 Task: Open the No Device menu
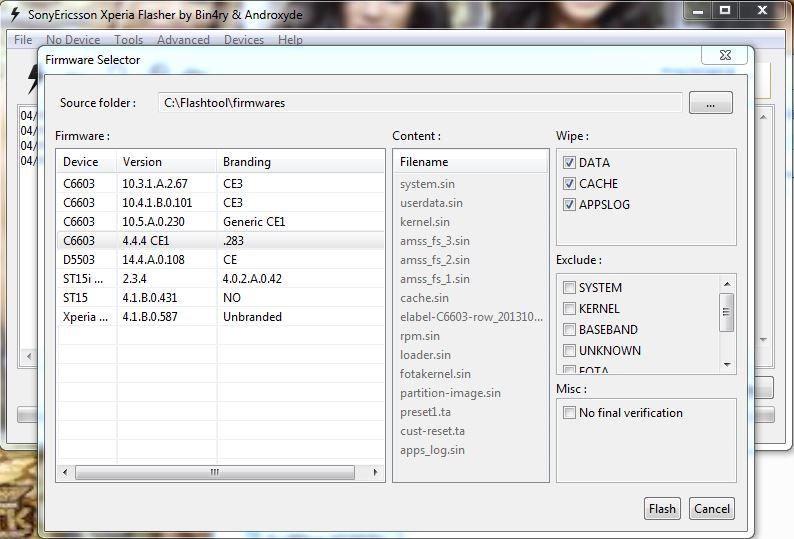click(73, 40)
